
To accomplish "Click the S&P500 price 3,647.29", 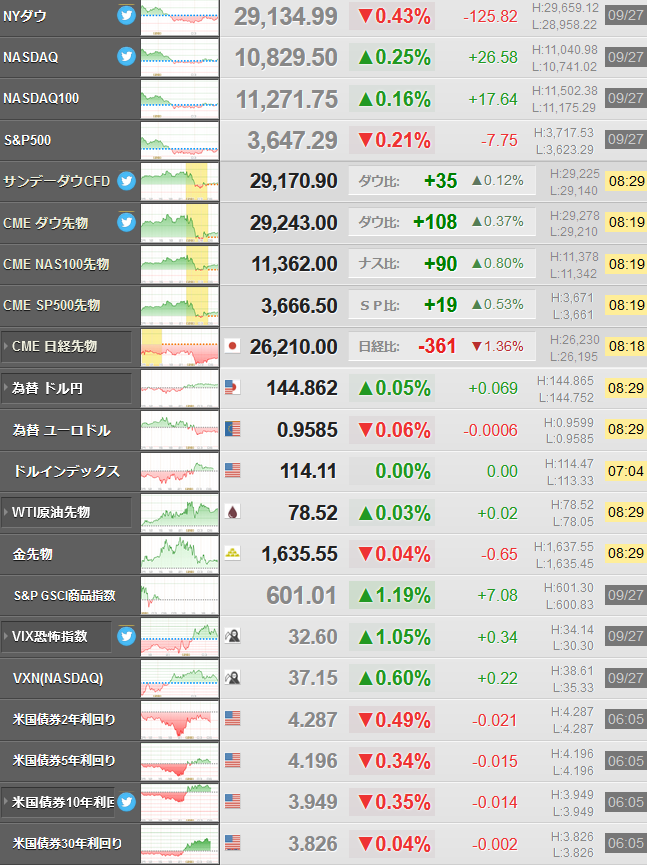I will [292, 140].
